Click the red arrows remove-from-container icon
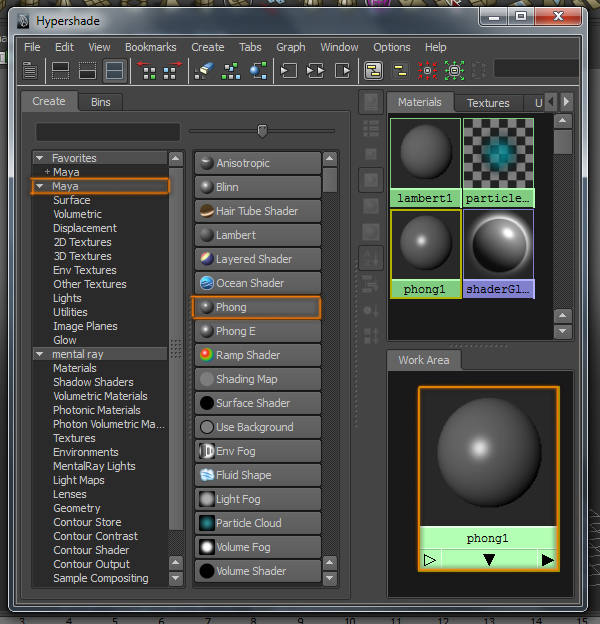 [x=428, y=71]
